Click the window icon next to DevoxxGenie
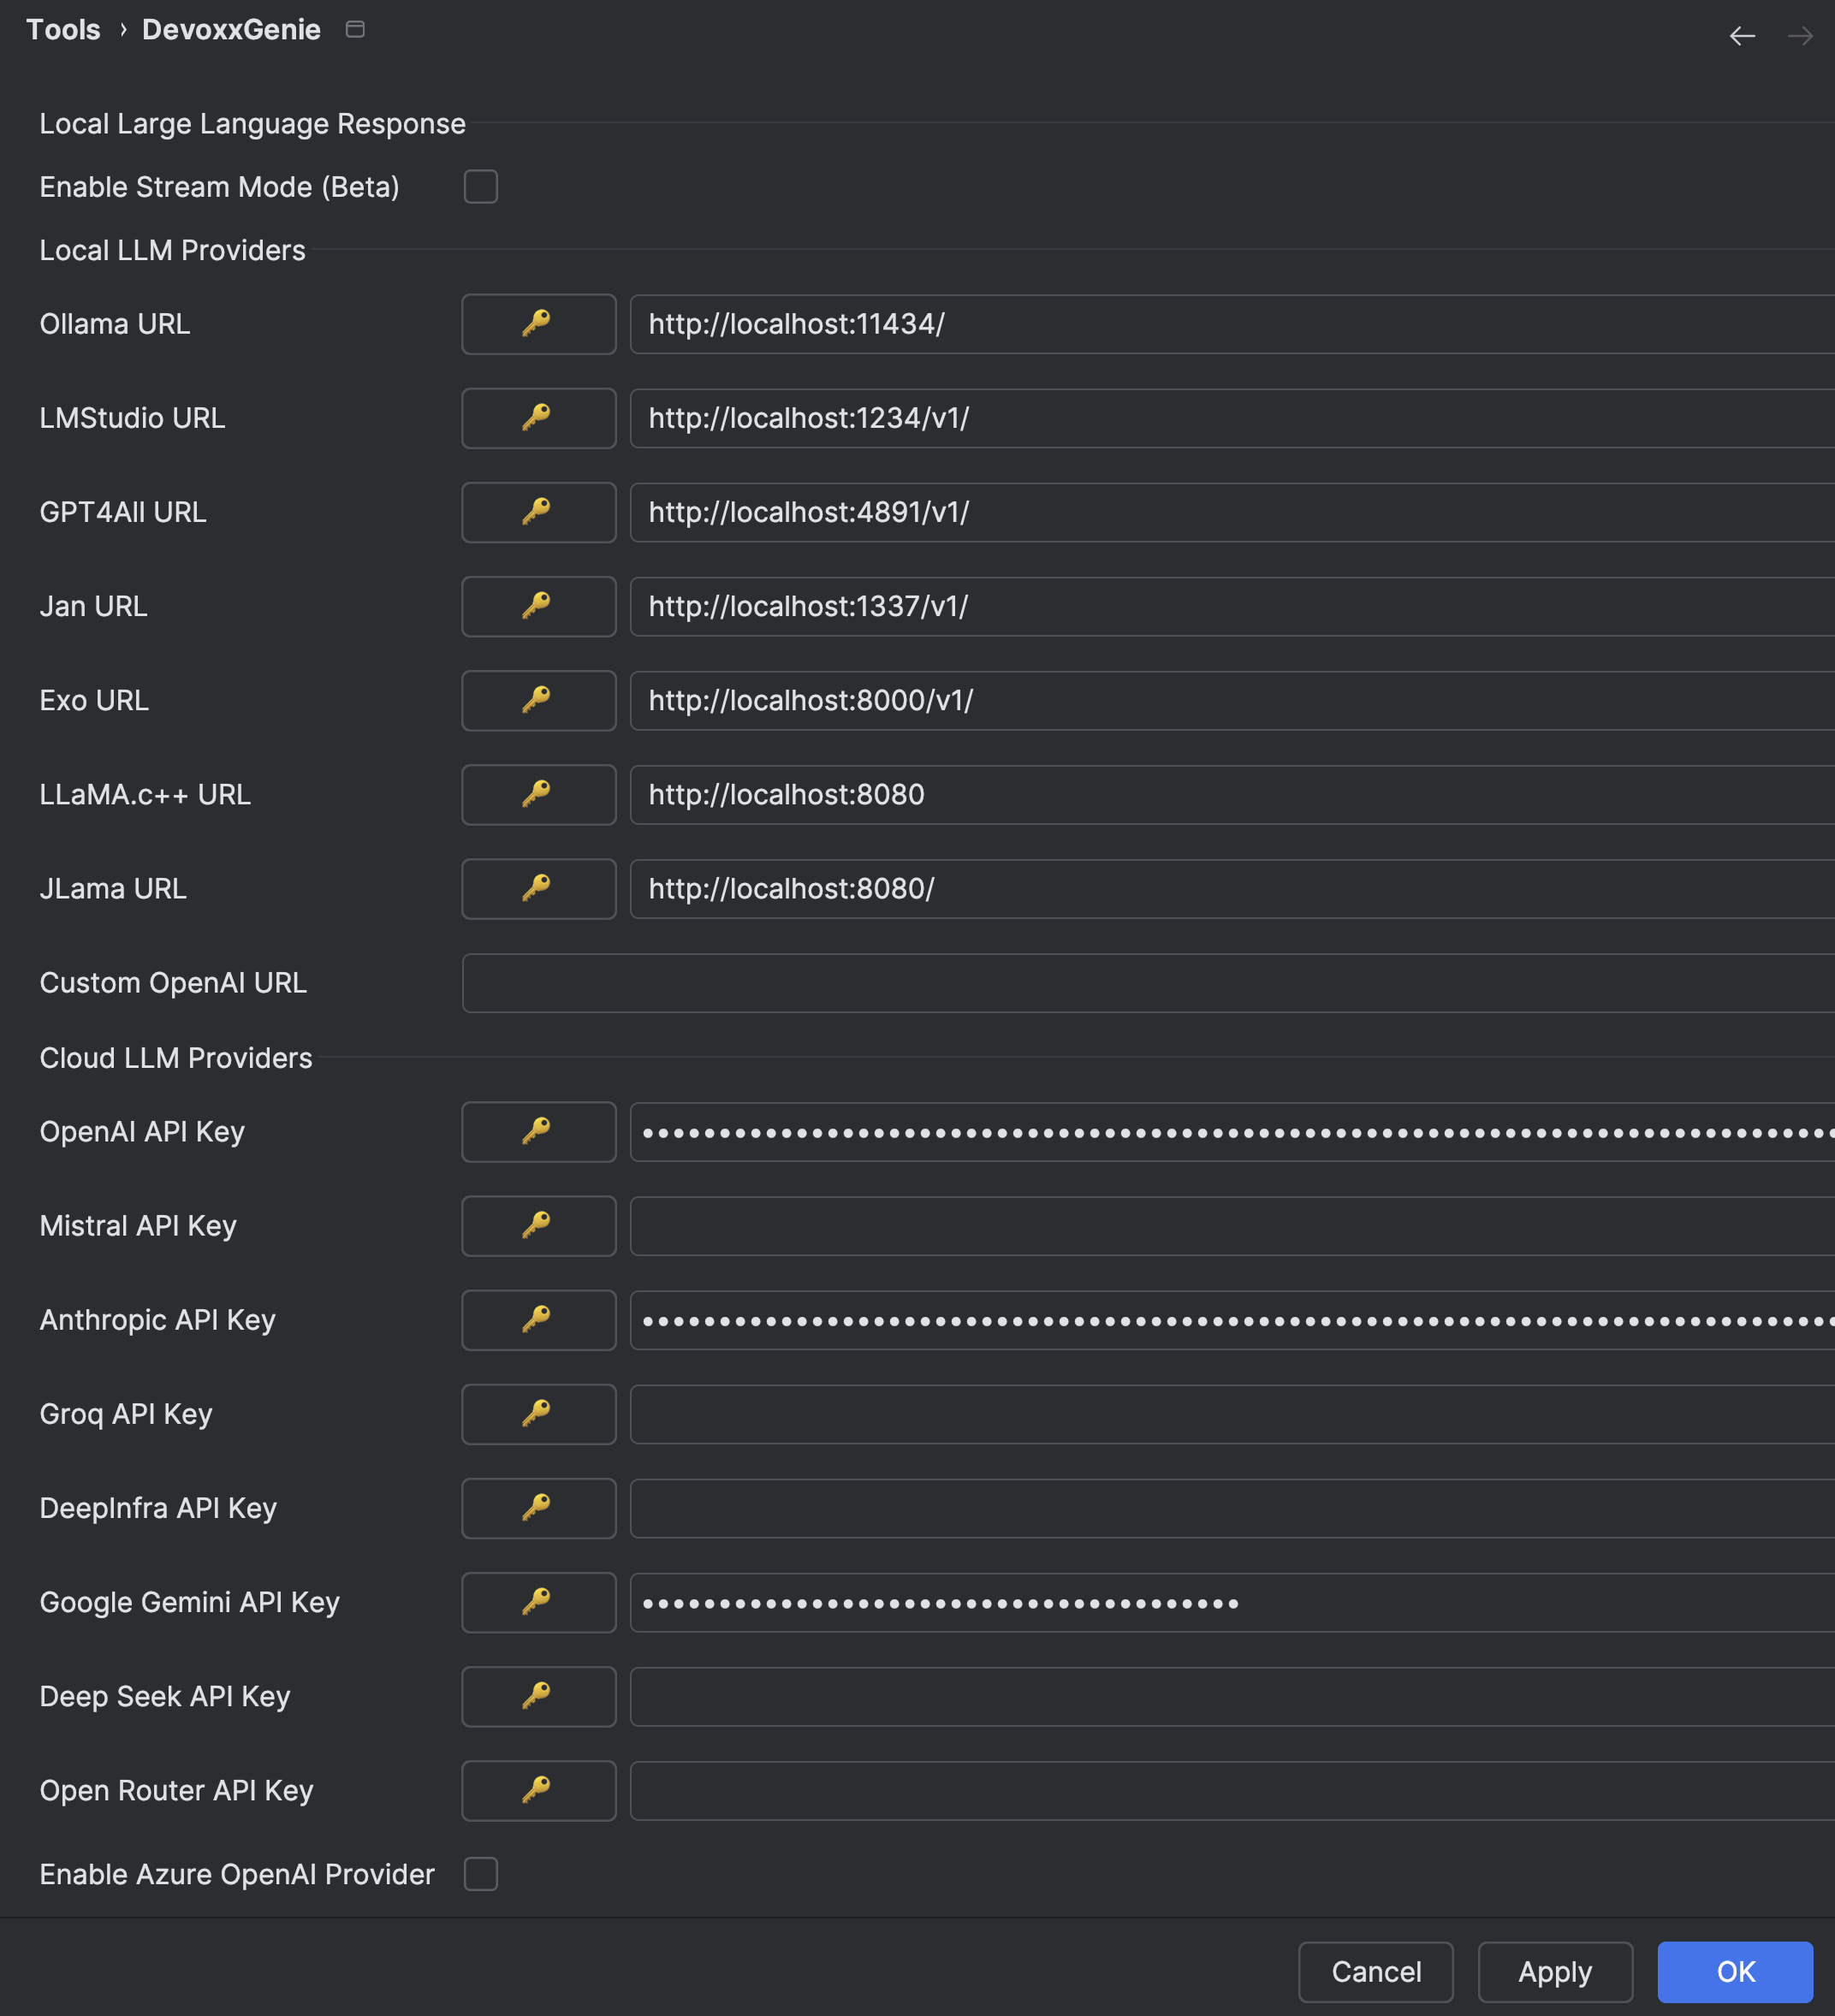The width and height of the screenshot is (1835, 2016). (355, 29)
